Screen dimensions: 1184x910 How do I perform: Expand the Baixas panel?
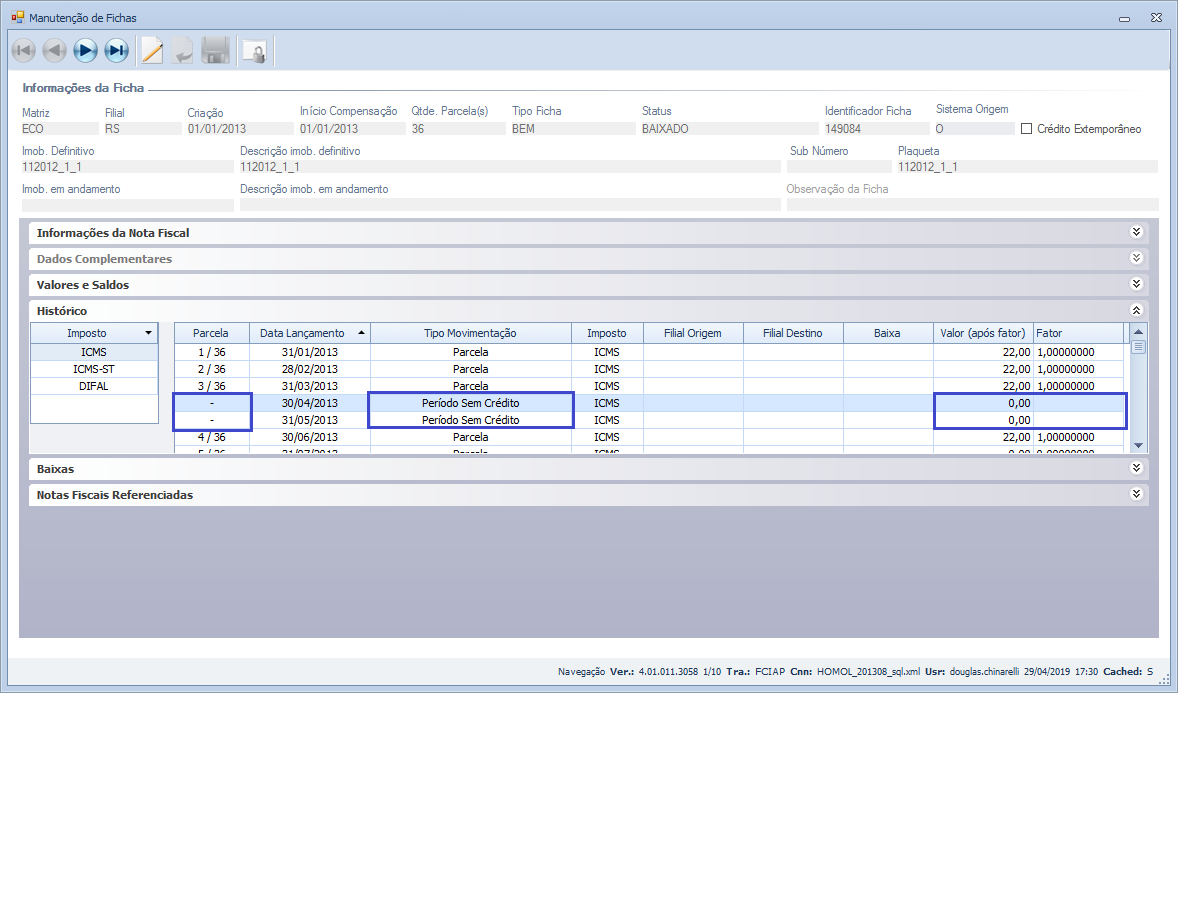(x=1135, y=468)
